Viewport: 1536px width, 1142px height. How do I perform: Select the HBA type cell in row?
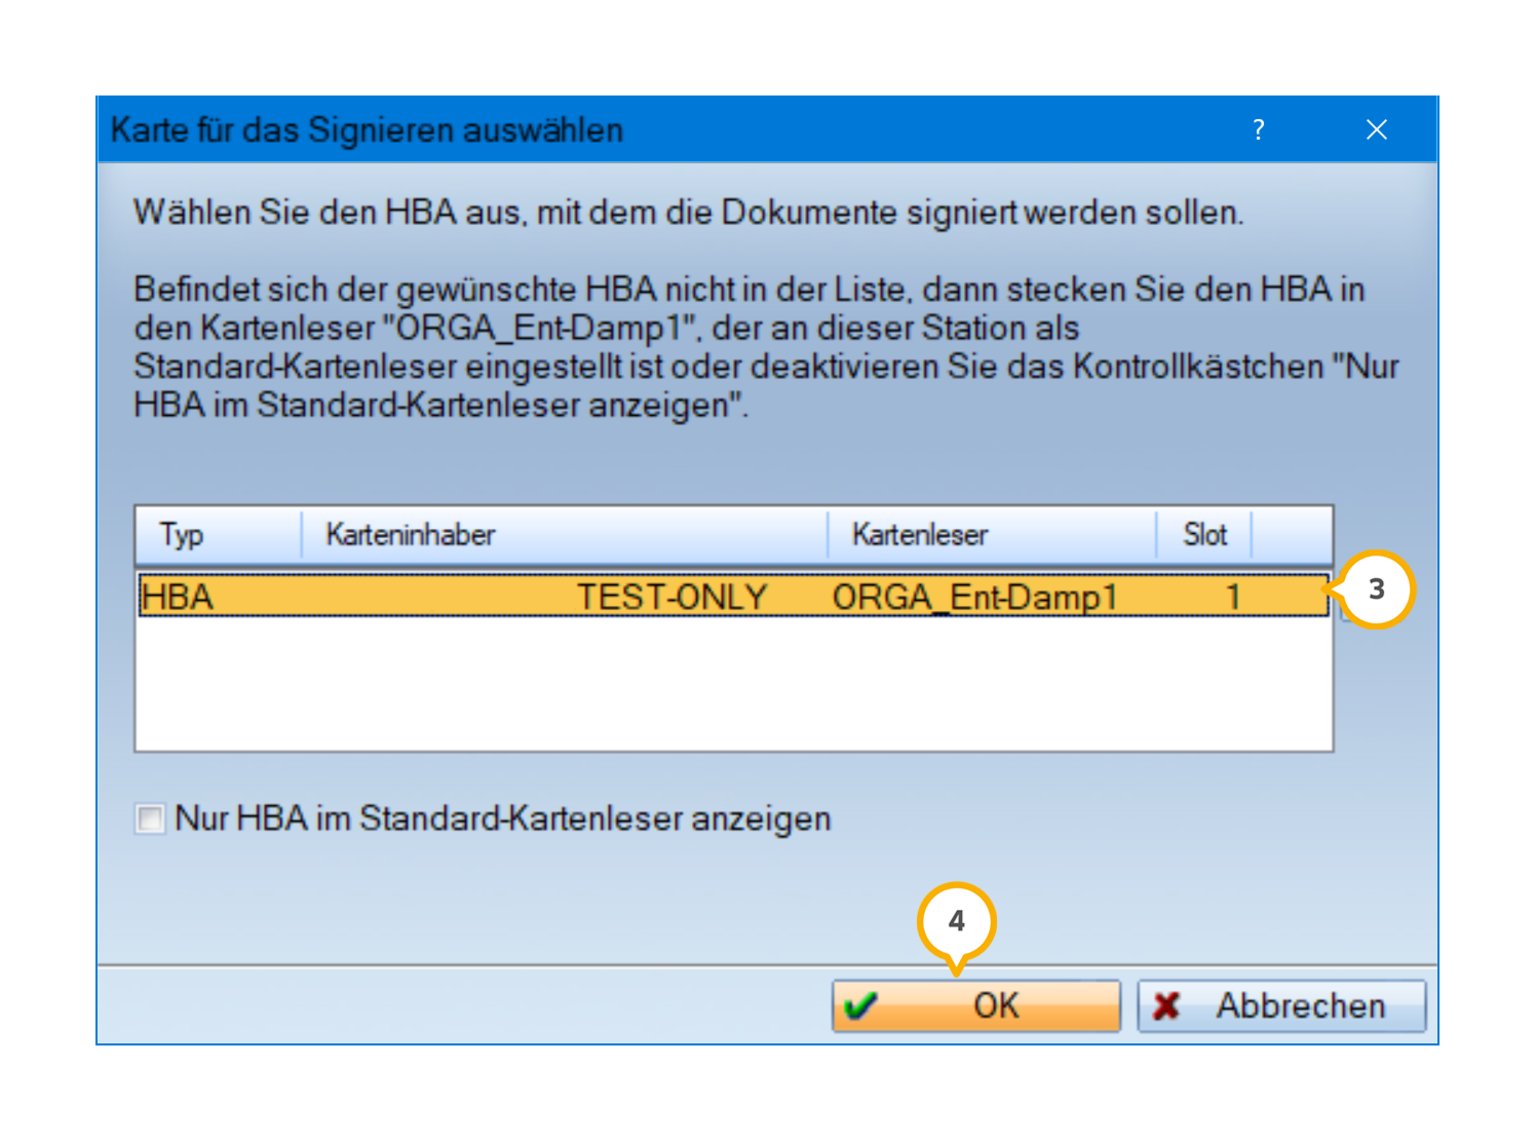178,597
